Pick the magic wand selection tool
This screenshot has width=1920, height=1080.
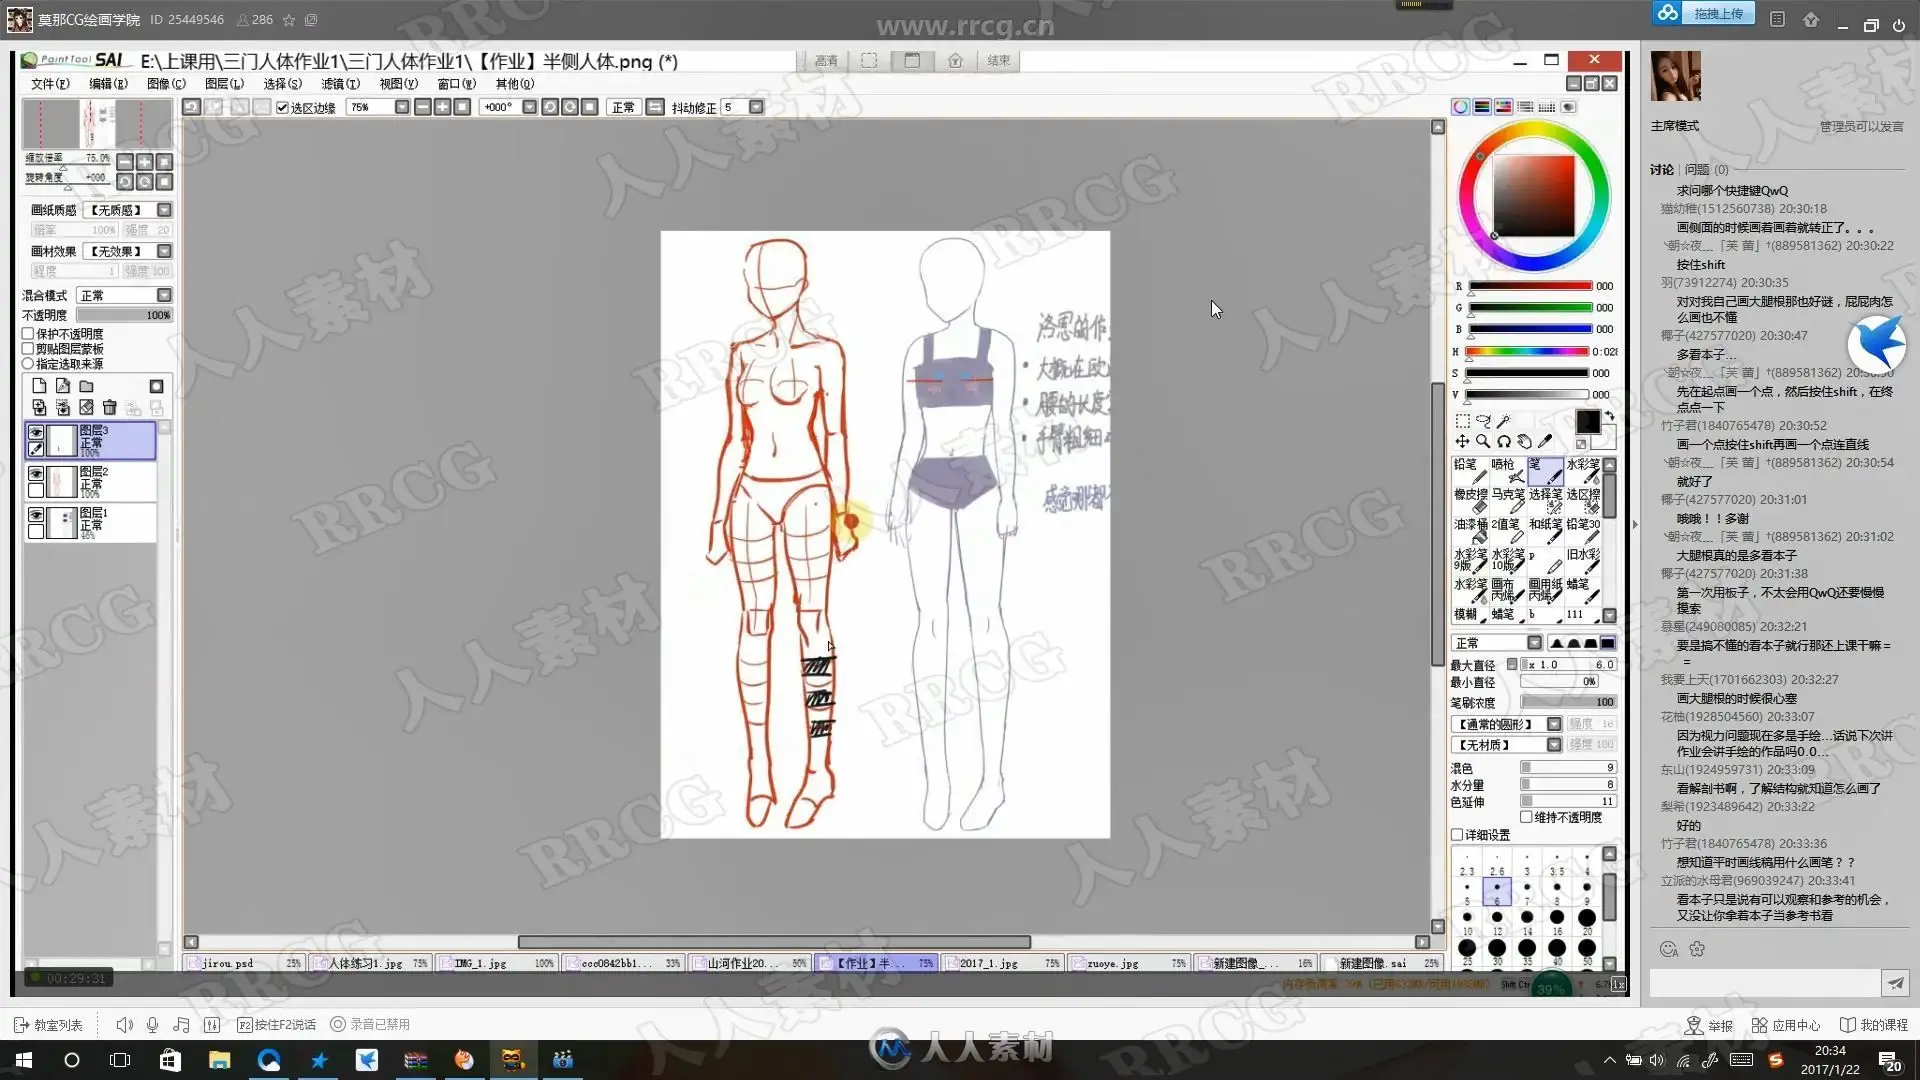click(1503, 421)
